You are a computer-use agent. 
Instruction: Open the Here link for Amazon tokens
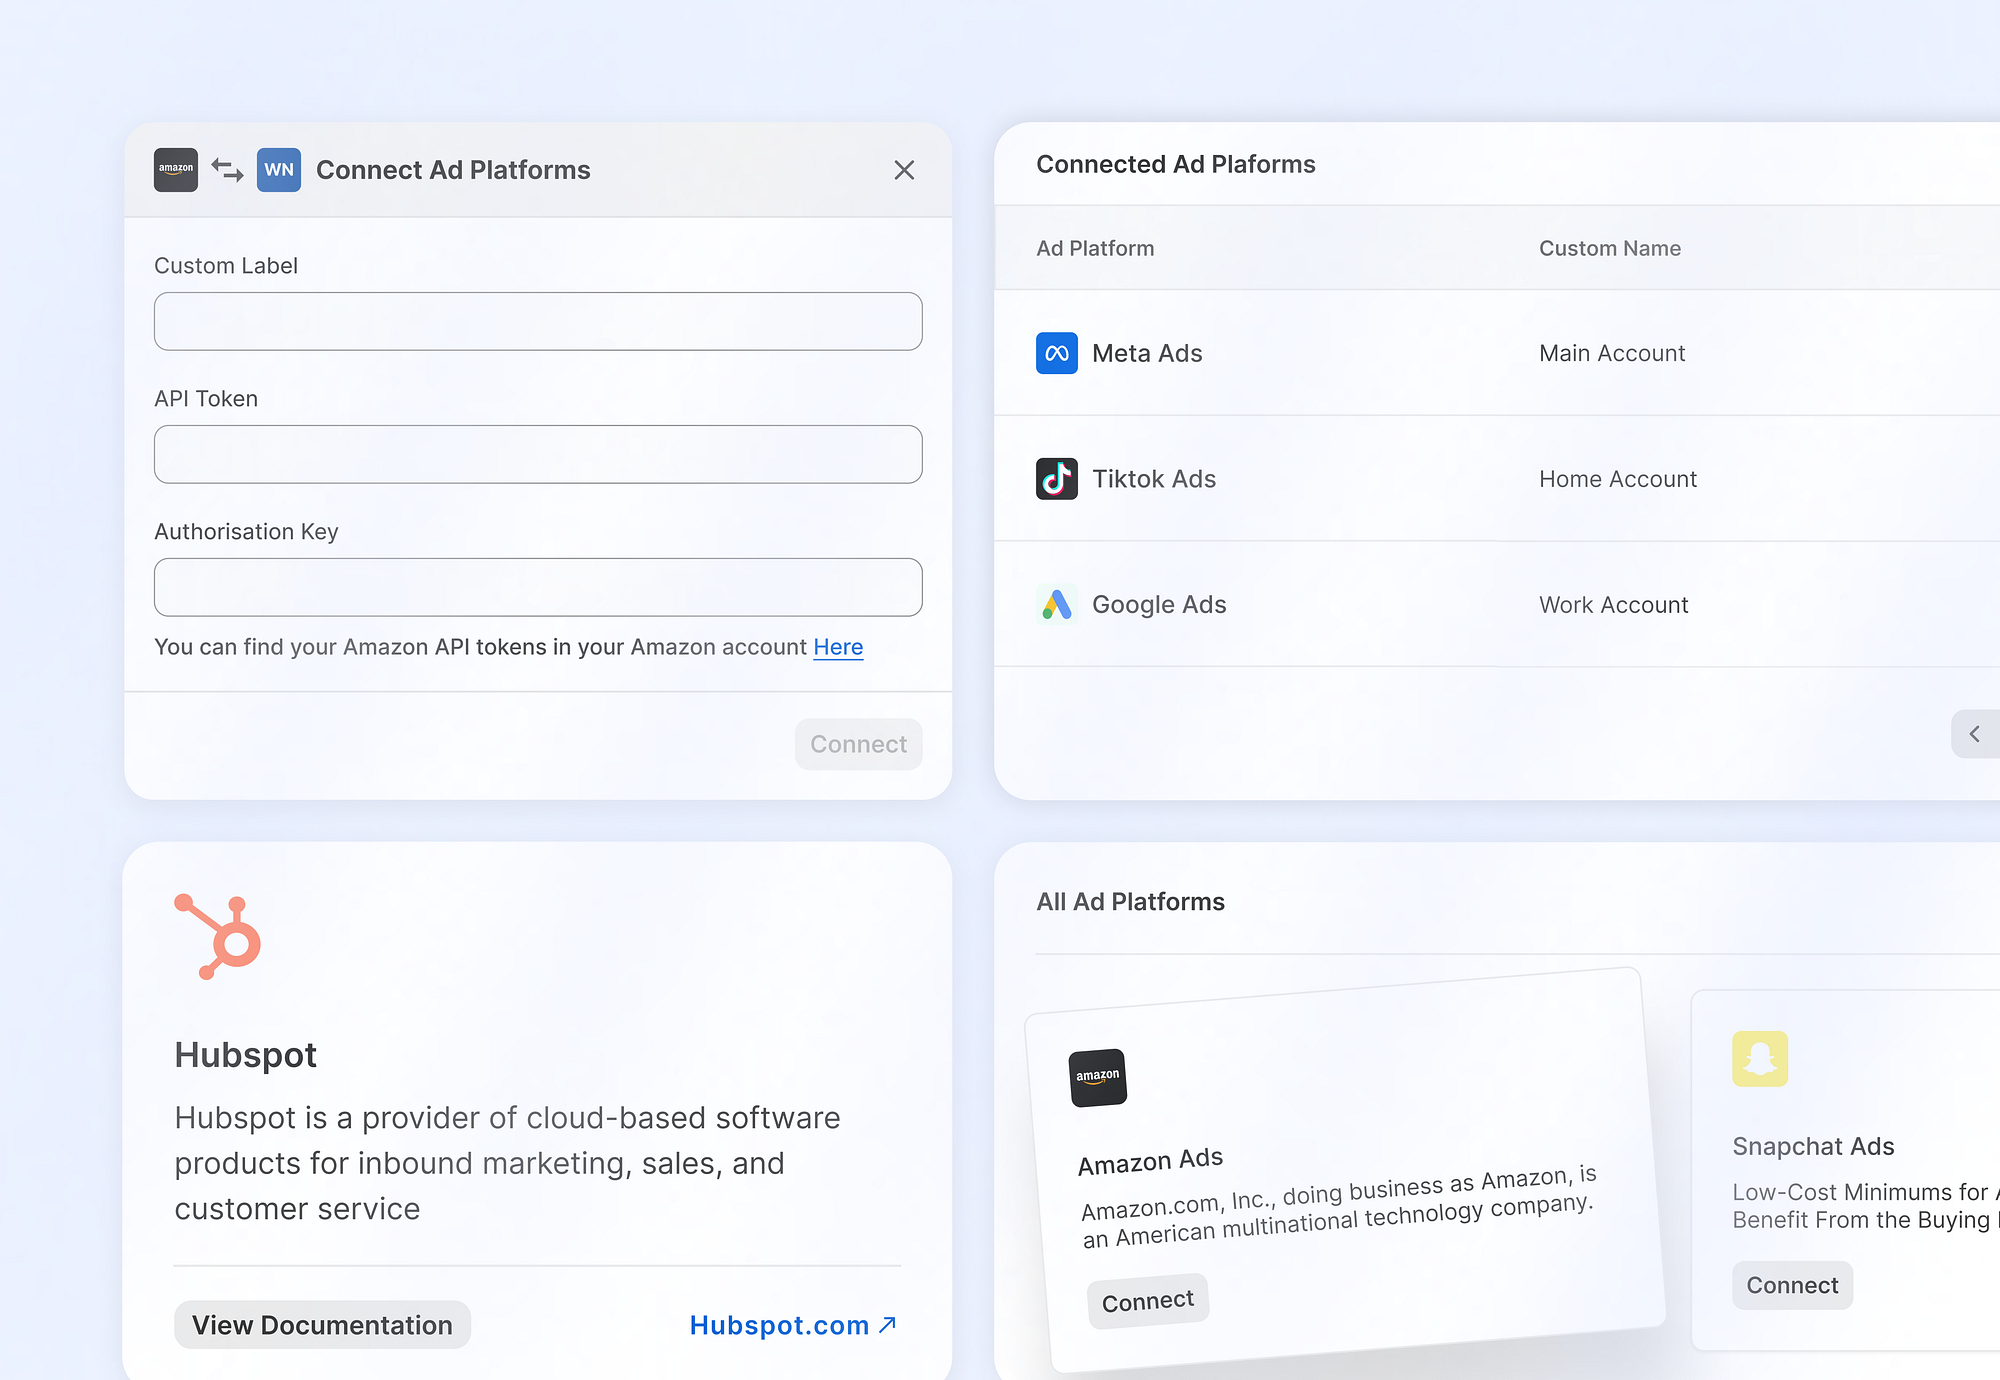tap(838, 647)
